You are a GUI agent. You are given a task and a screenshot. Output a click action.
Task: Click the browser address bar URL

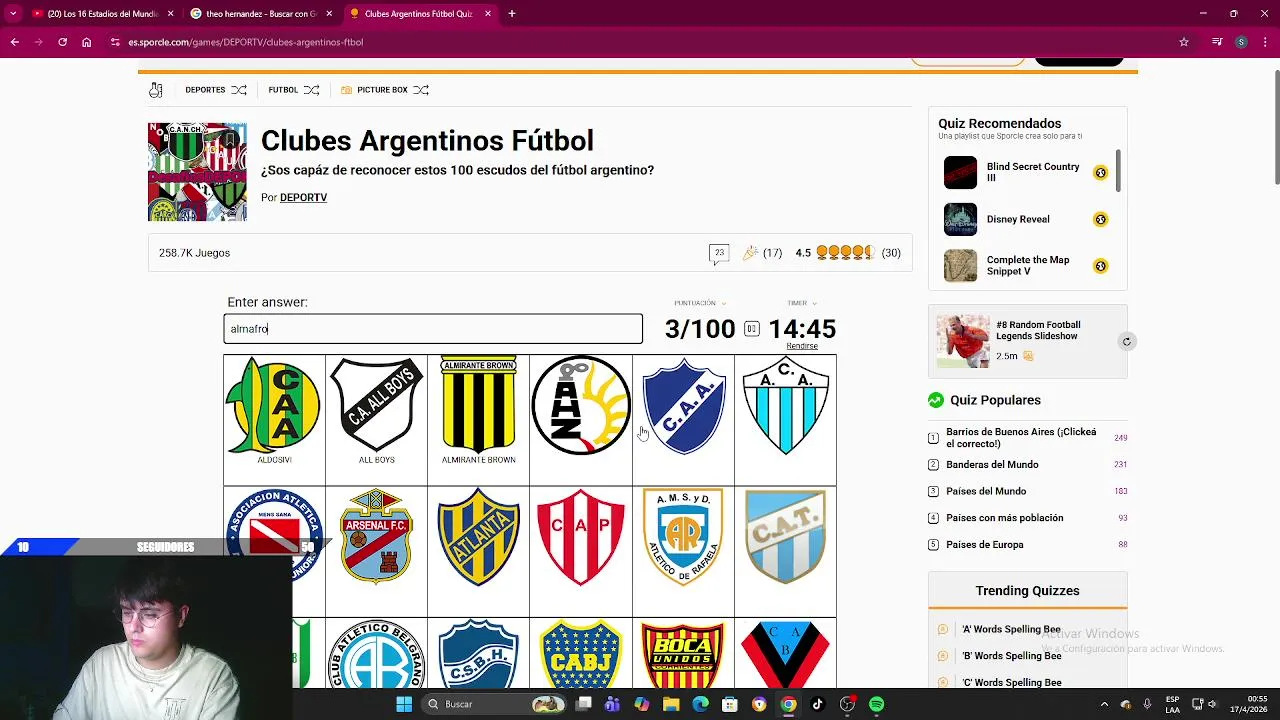point(245,42)
